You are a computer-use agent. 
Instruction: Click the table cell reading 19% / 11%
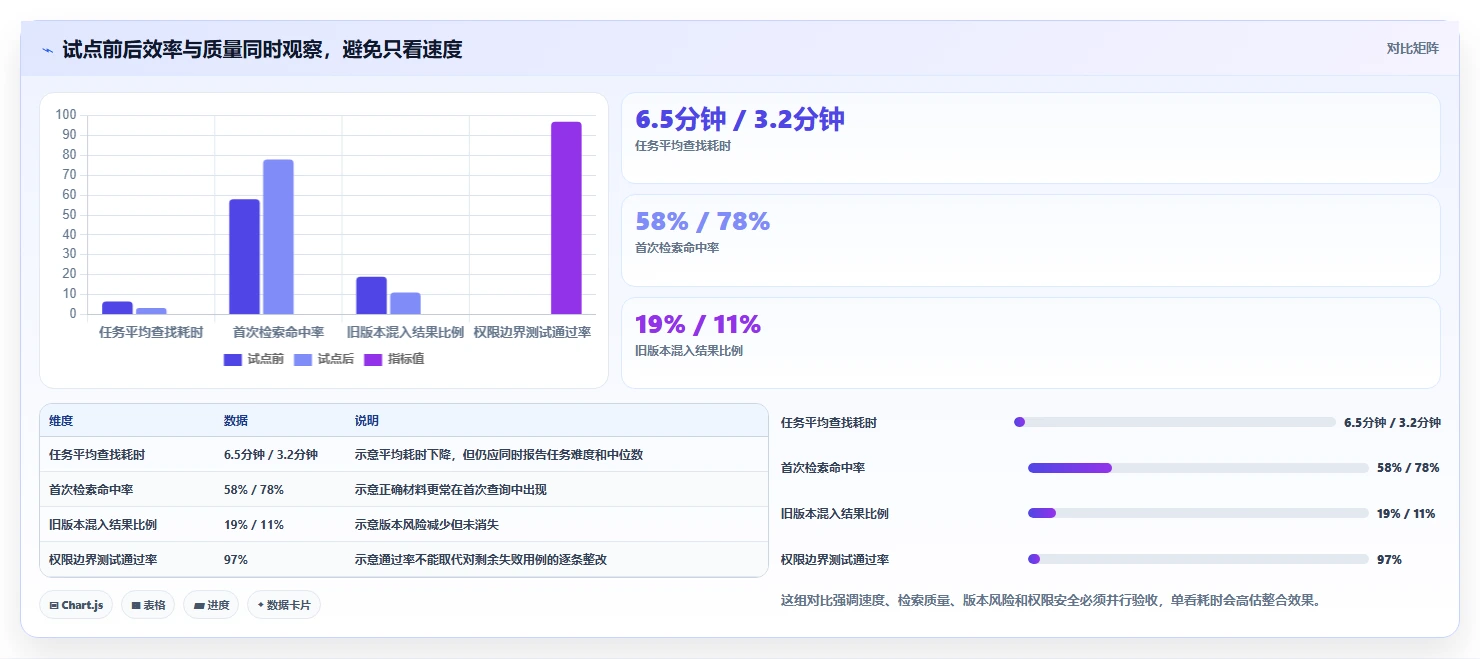tap(254, 525)
